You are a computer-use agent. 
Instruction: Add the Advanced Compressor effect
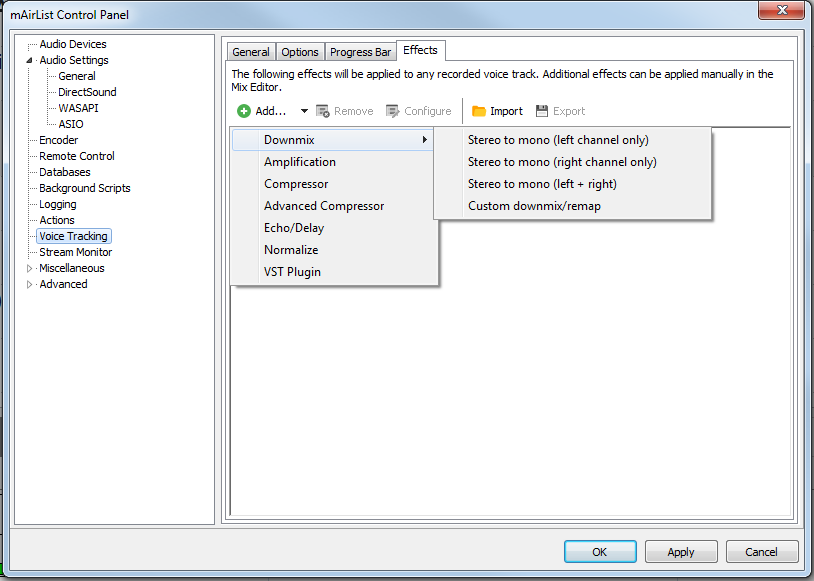coord(324,206)
